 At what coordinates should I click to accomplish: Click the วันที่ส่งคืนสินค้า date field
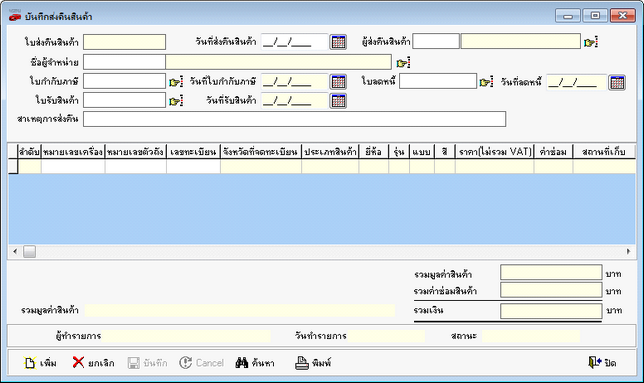click(x=294, y=42)
